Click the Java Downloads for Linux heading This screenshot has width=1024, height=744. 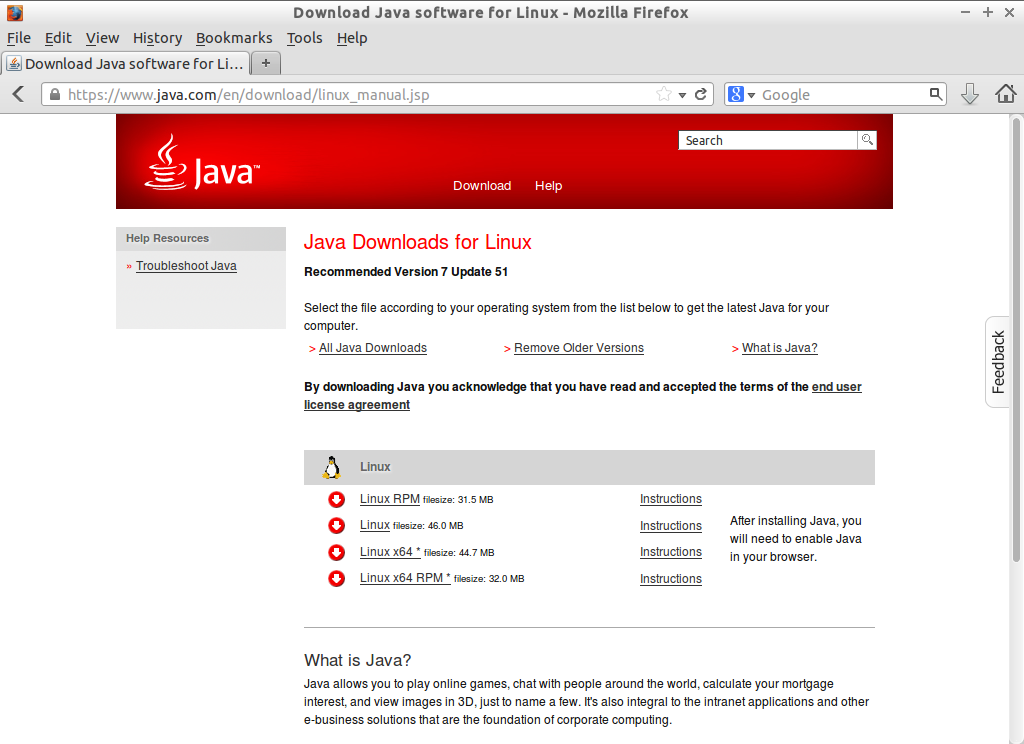(x=417, y=242)
